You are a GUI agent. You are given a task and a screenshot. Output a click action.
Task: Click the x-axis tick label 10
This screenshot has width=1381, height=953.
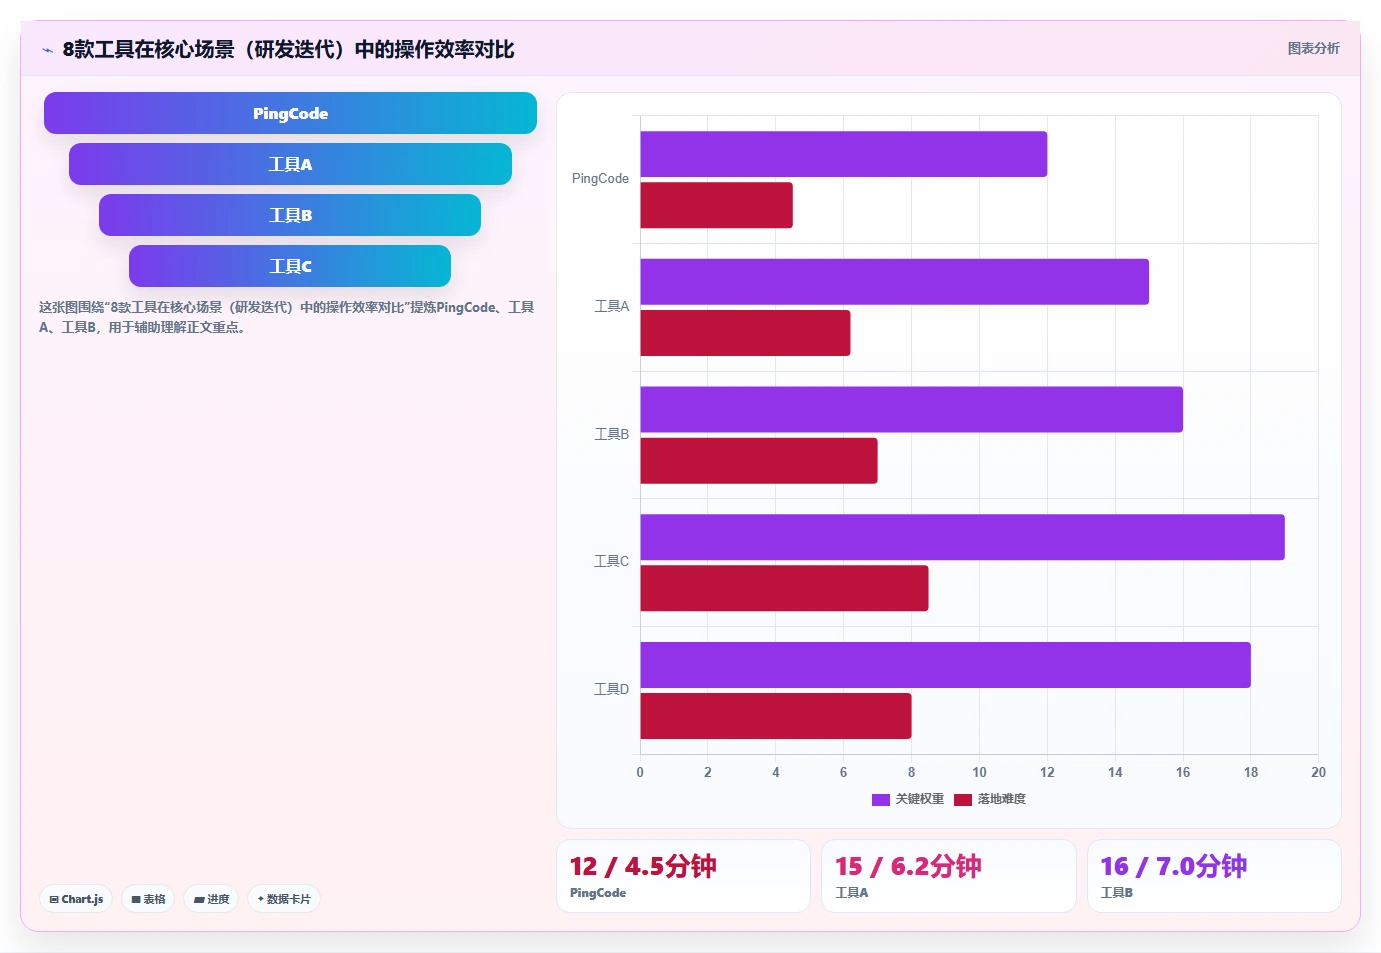(x=979, y=772)
